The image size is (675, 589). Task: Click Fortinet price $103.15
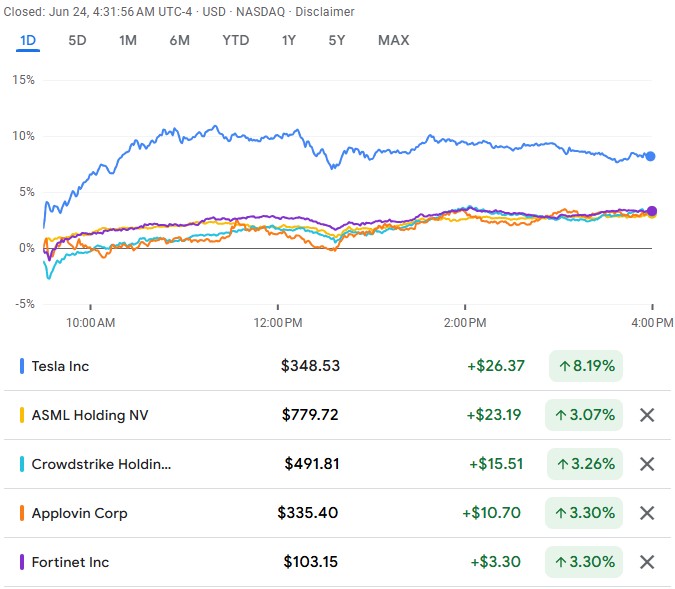click(x=311, y=562)
